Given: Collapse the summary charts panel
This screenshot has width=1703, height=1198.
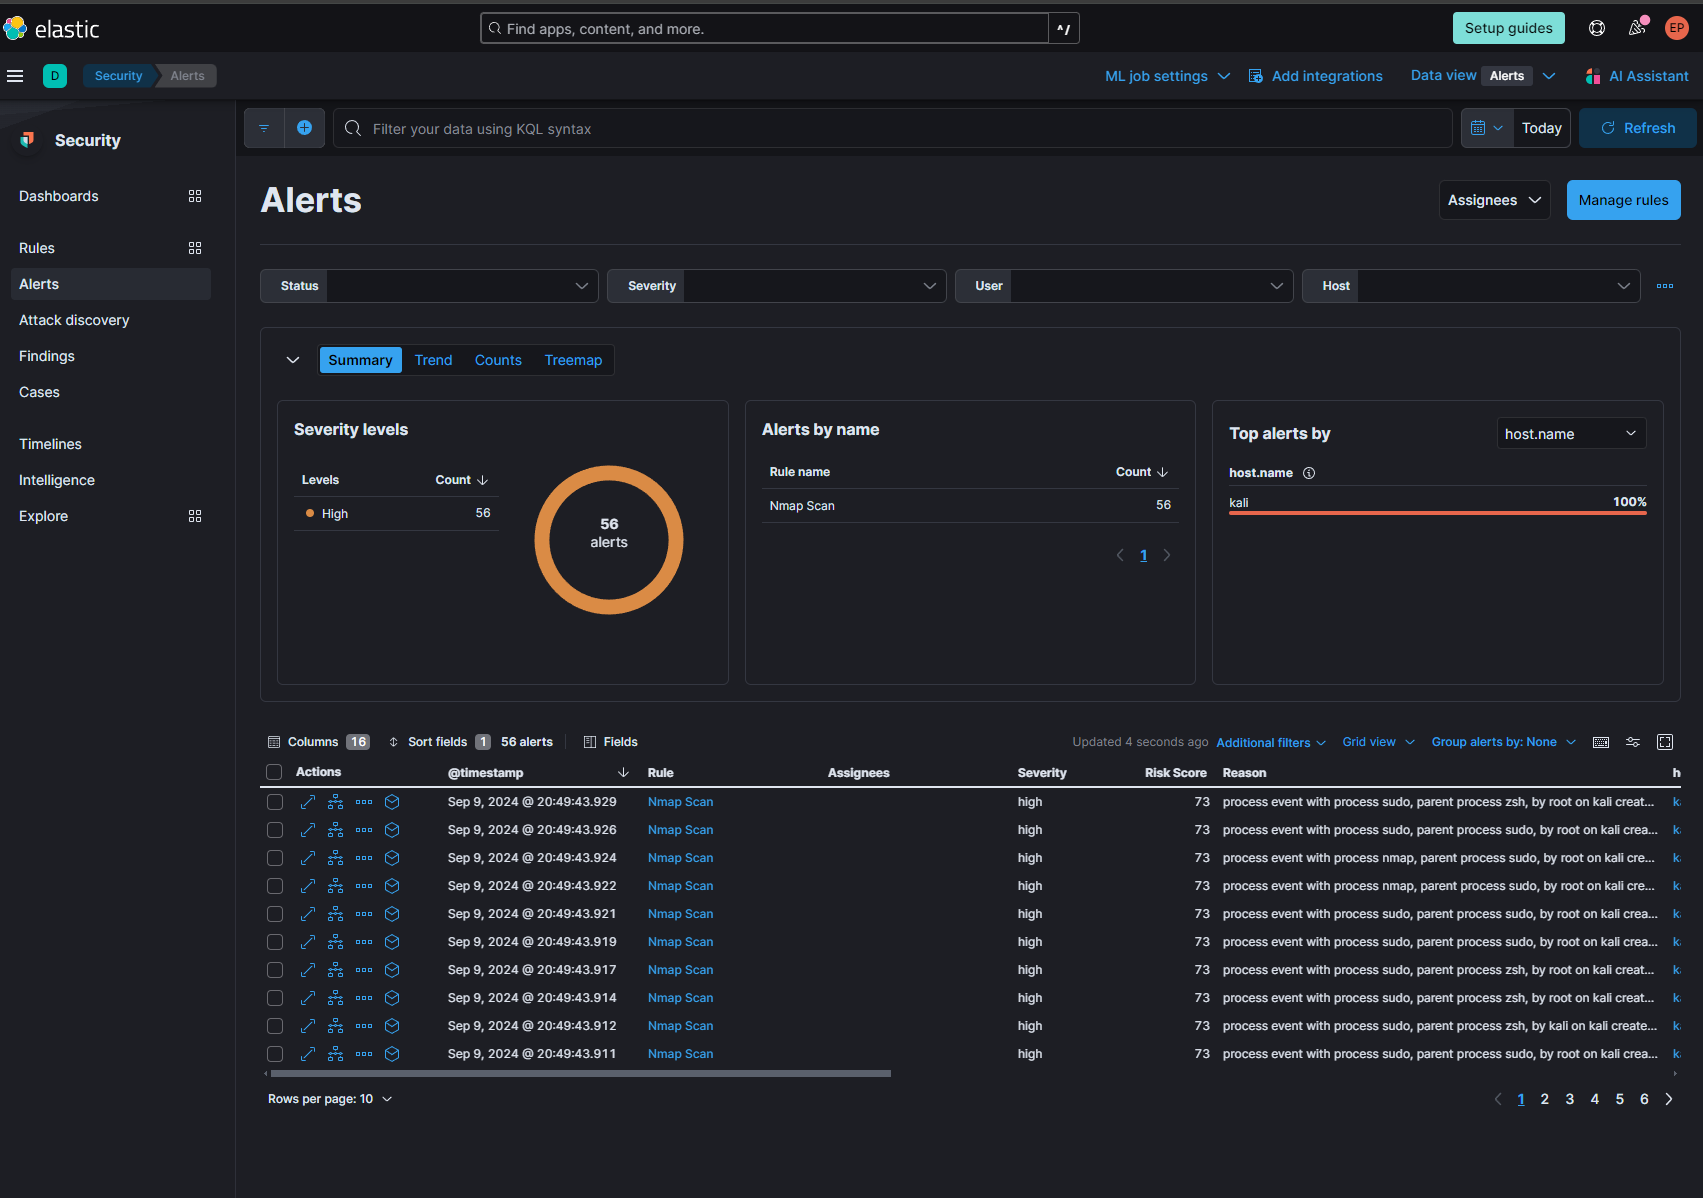Looking at the screenshot, I should pyautogui.click(x=293, y=360).
